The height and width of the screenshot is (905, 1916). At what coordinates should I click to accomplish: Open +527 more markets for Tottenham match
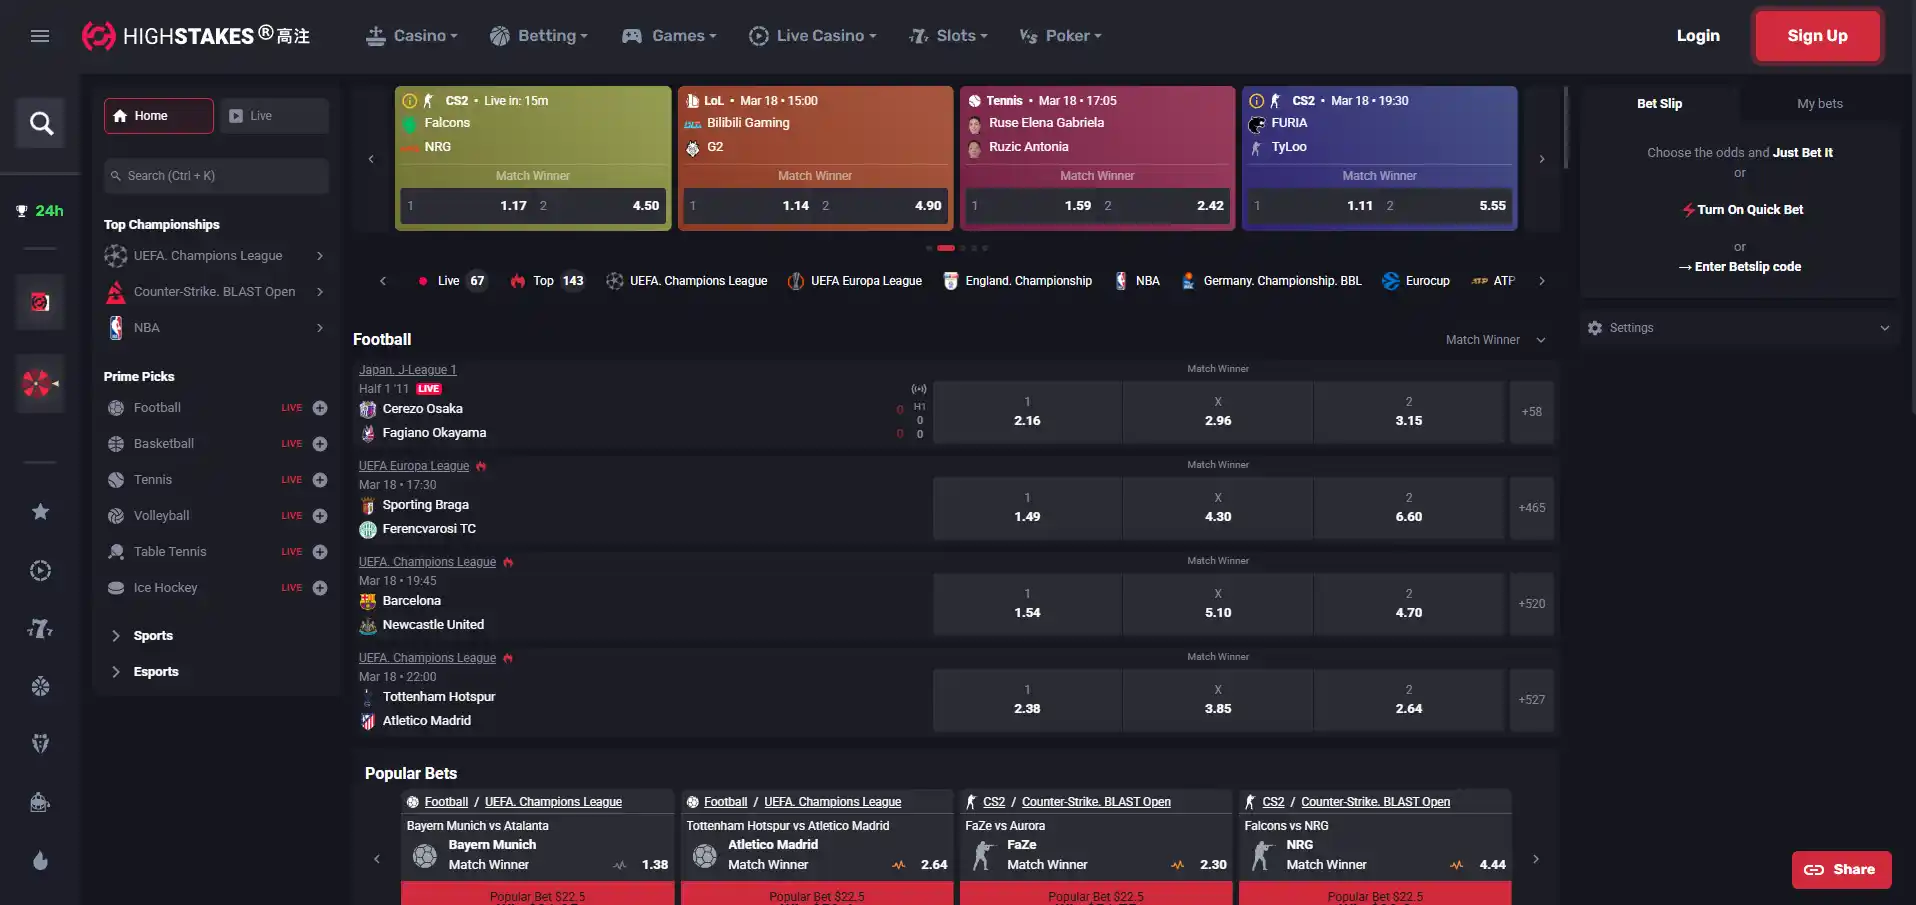coord(1532,700)
